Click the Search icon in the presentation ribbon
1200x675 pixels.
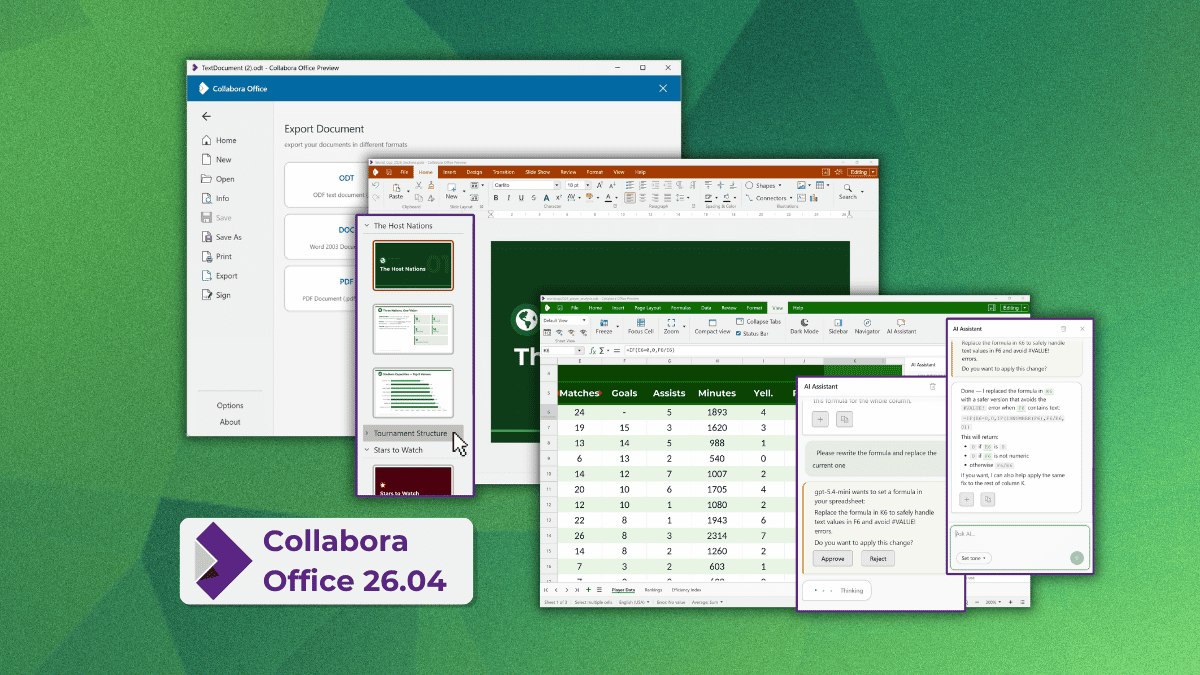[x=848, y=188]
